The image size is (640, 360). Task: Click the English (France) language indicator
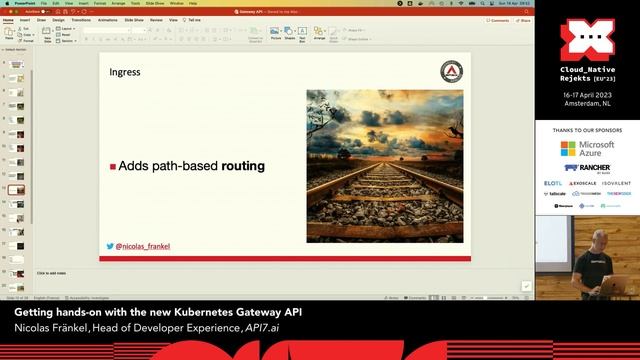pos(47,298)
